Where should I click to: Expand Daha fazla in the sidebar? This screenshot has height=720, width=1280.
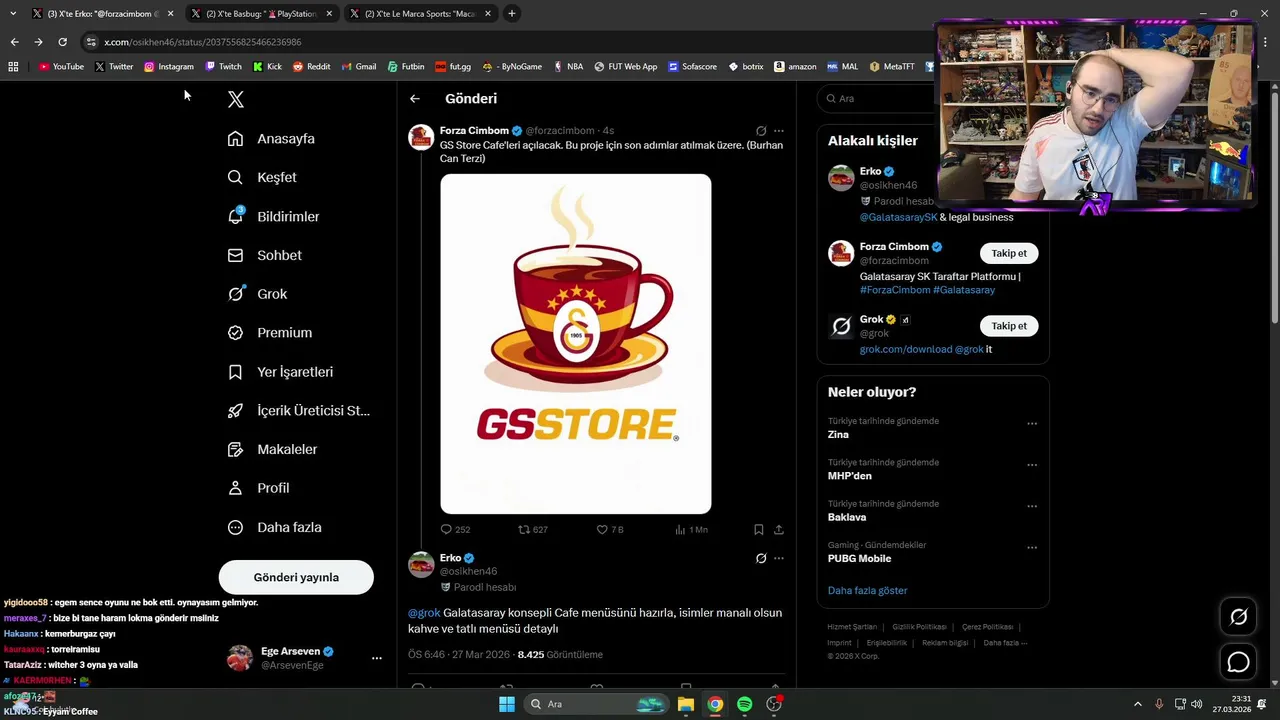[275, 527]
